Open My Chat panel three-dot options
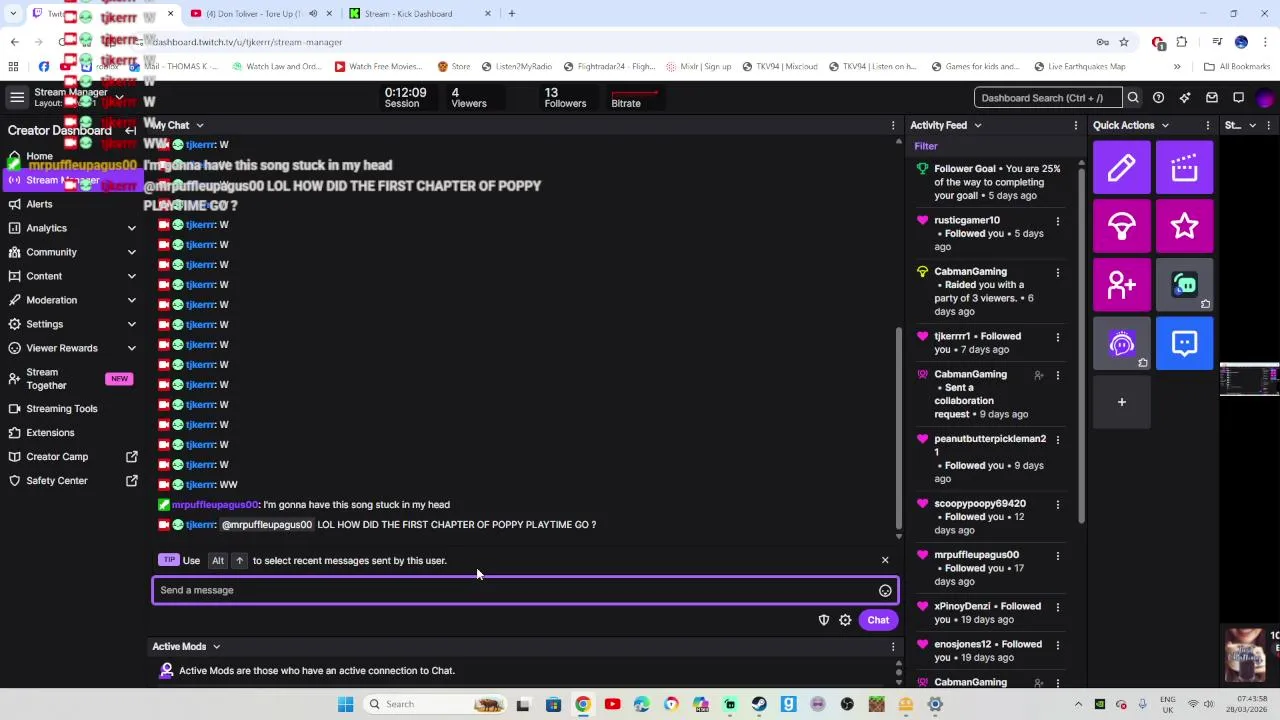The width and height of the screenshot is (1280, 720). point(893,126)
